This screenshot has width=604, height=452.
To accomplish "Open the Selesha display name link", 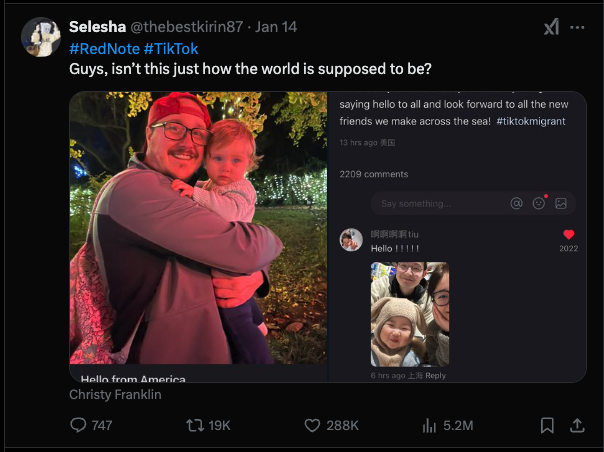I will (x=96, y=27).
